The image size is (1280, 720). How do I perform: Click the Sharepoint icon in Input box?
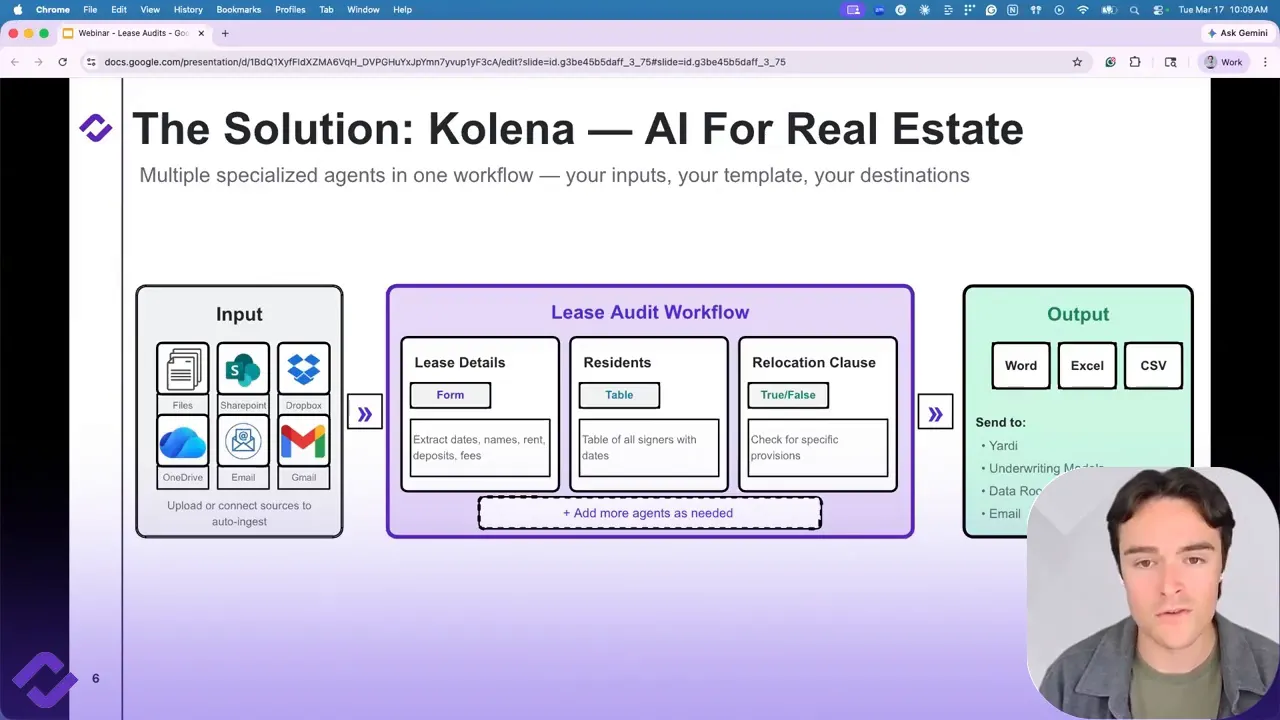(243, 369)
